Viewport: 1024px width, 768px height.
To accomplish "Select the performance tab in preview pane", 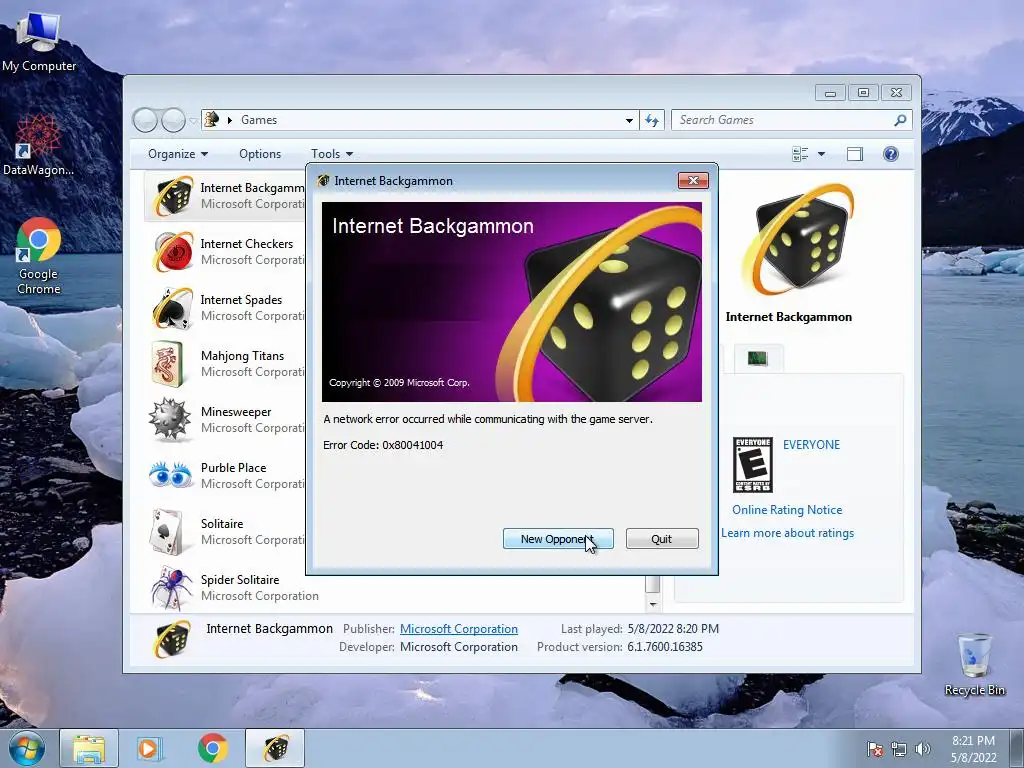I will [x=758, y=359].
